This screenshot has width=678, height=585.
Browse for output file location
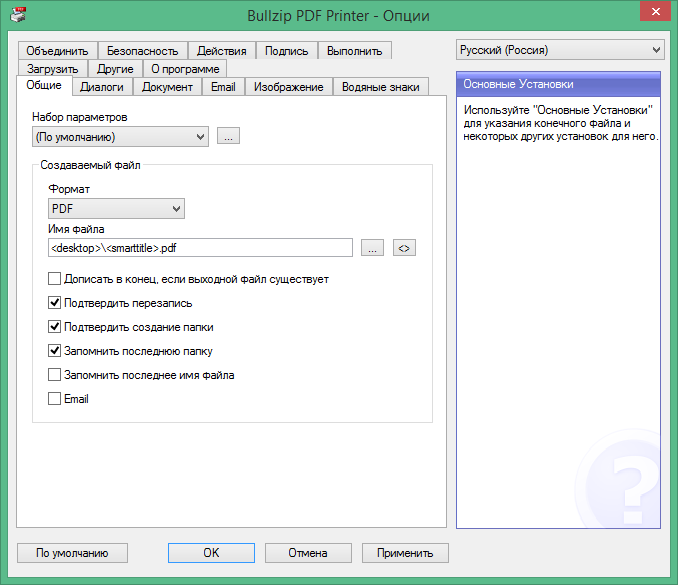point(372,248)
